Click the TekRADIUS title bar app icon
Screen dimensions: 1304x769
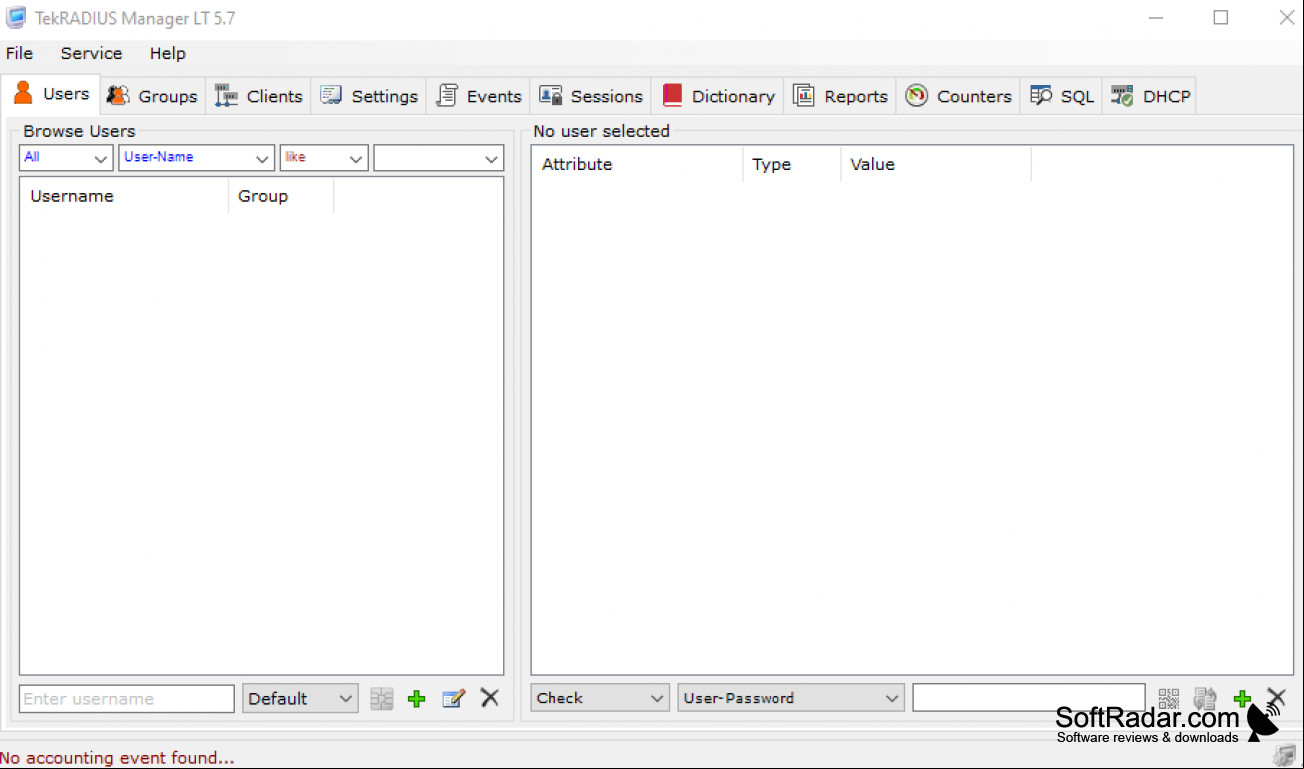pos(16,18)
